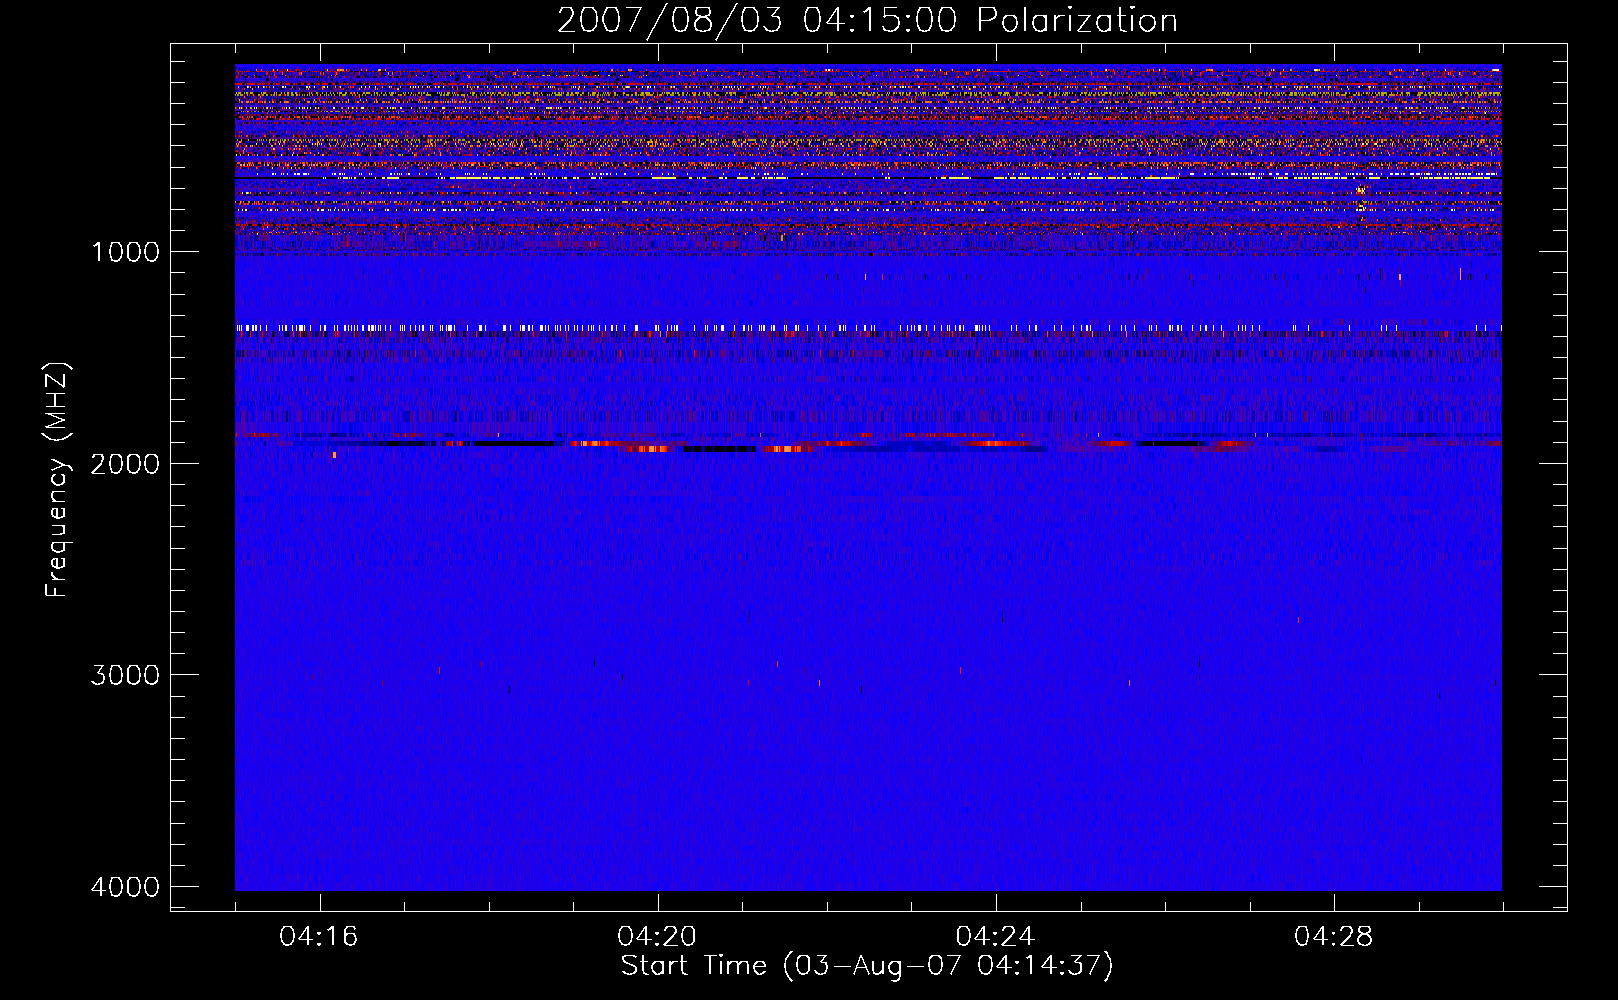Click the "4000" frequency tick label

(x=125, y=887)
